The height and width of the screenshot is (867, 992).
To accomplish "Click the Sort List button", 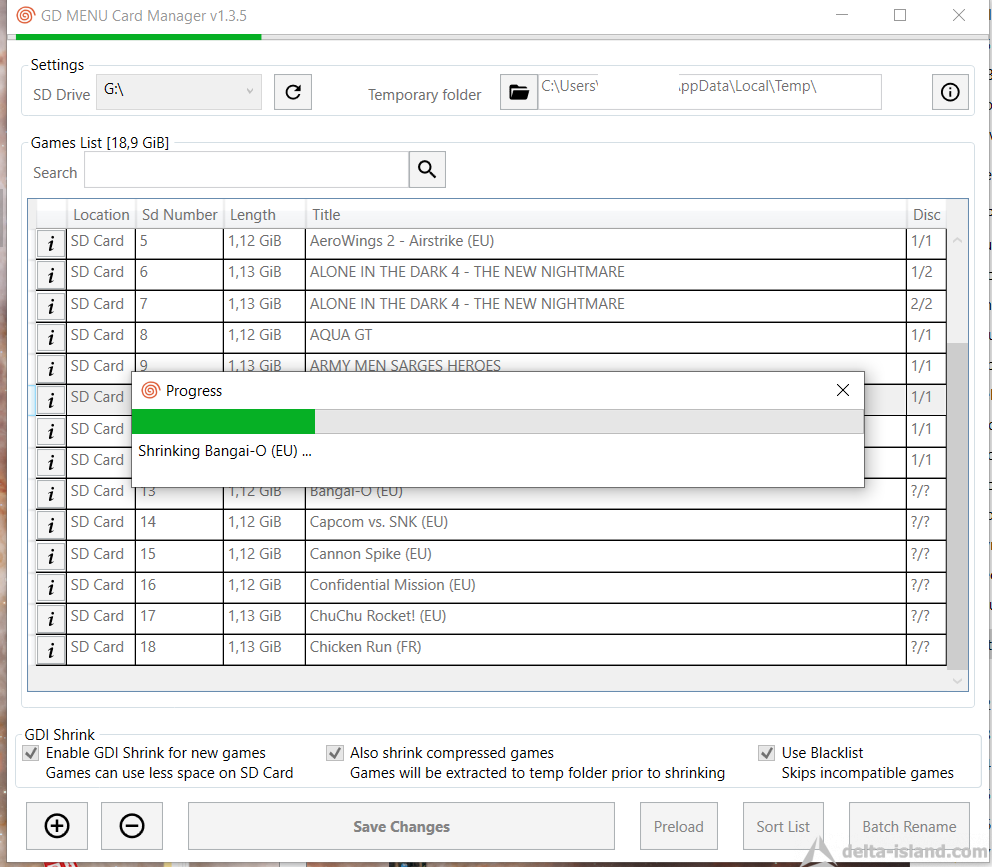I will (783, 826).
